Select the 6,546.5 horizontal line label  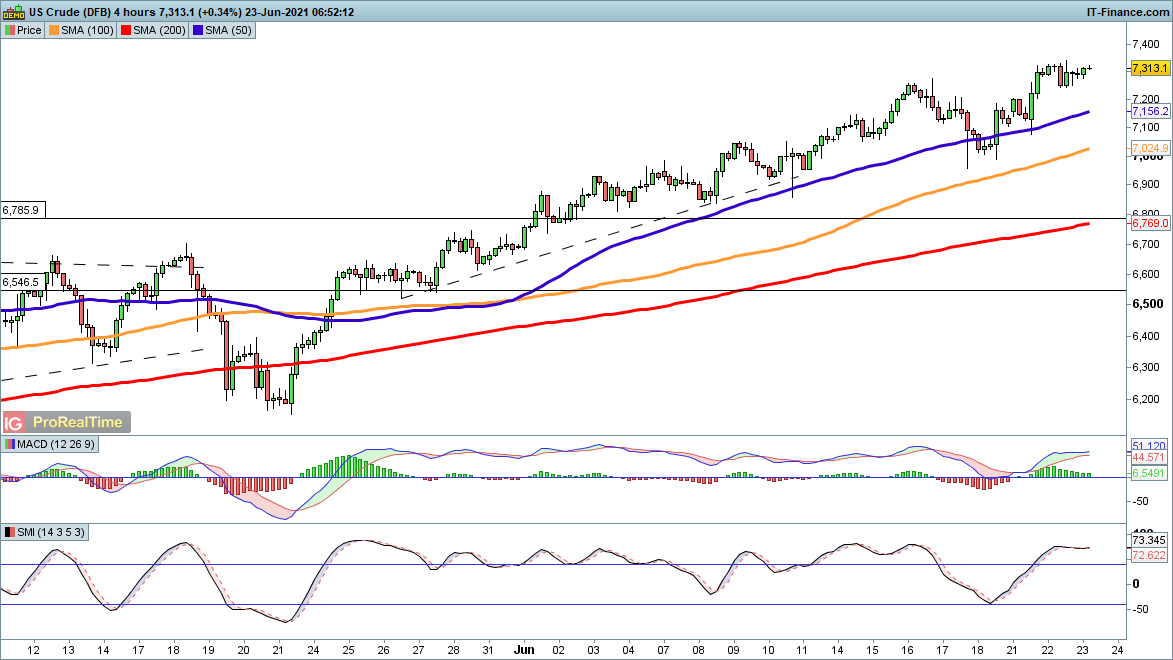[21, 282]
